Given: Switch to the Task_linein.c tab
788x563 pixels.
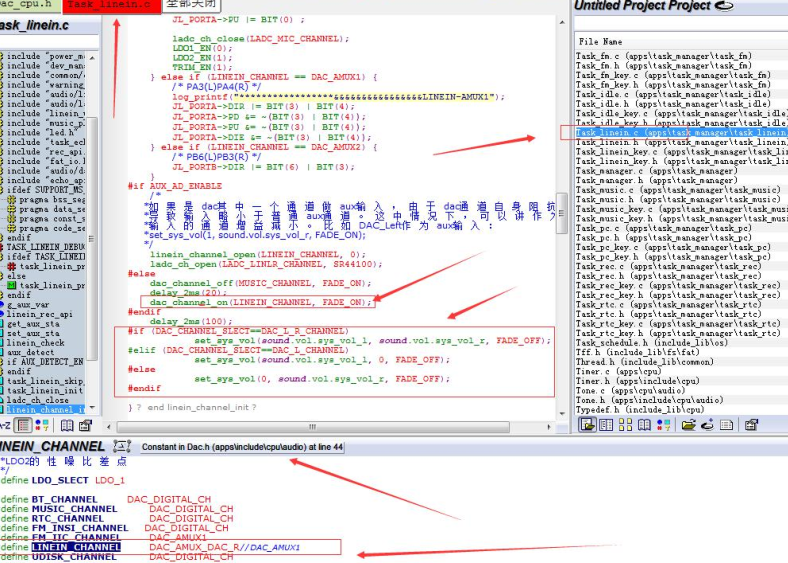Looking at the screenshot, I should tap(112, 5).
